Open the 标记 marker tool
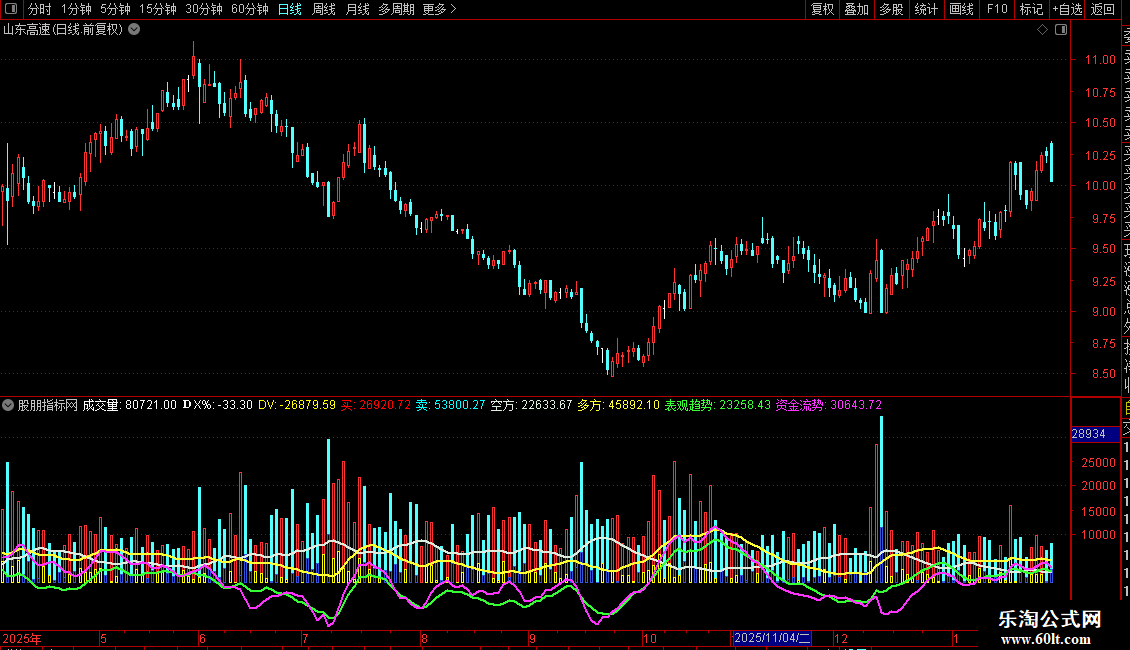1130x650 pixels. point(1031,10)
